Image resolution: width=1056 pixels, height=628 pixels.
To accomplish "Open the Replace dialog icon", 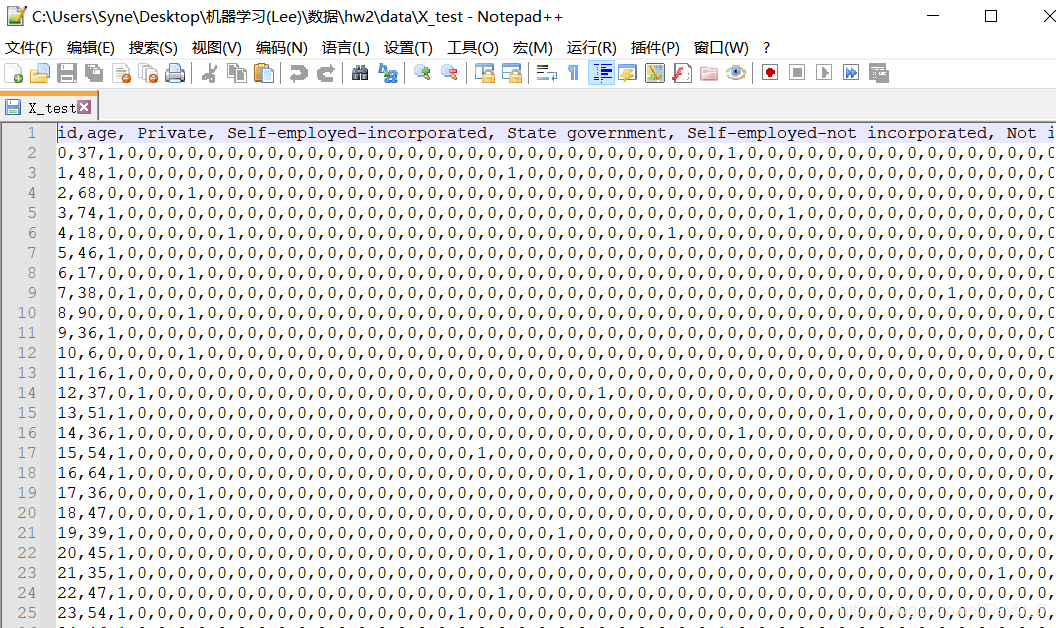I will coord(387,73).
